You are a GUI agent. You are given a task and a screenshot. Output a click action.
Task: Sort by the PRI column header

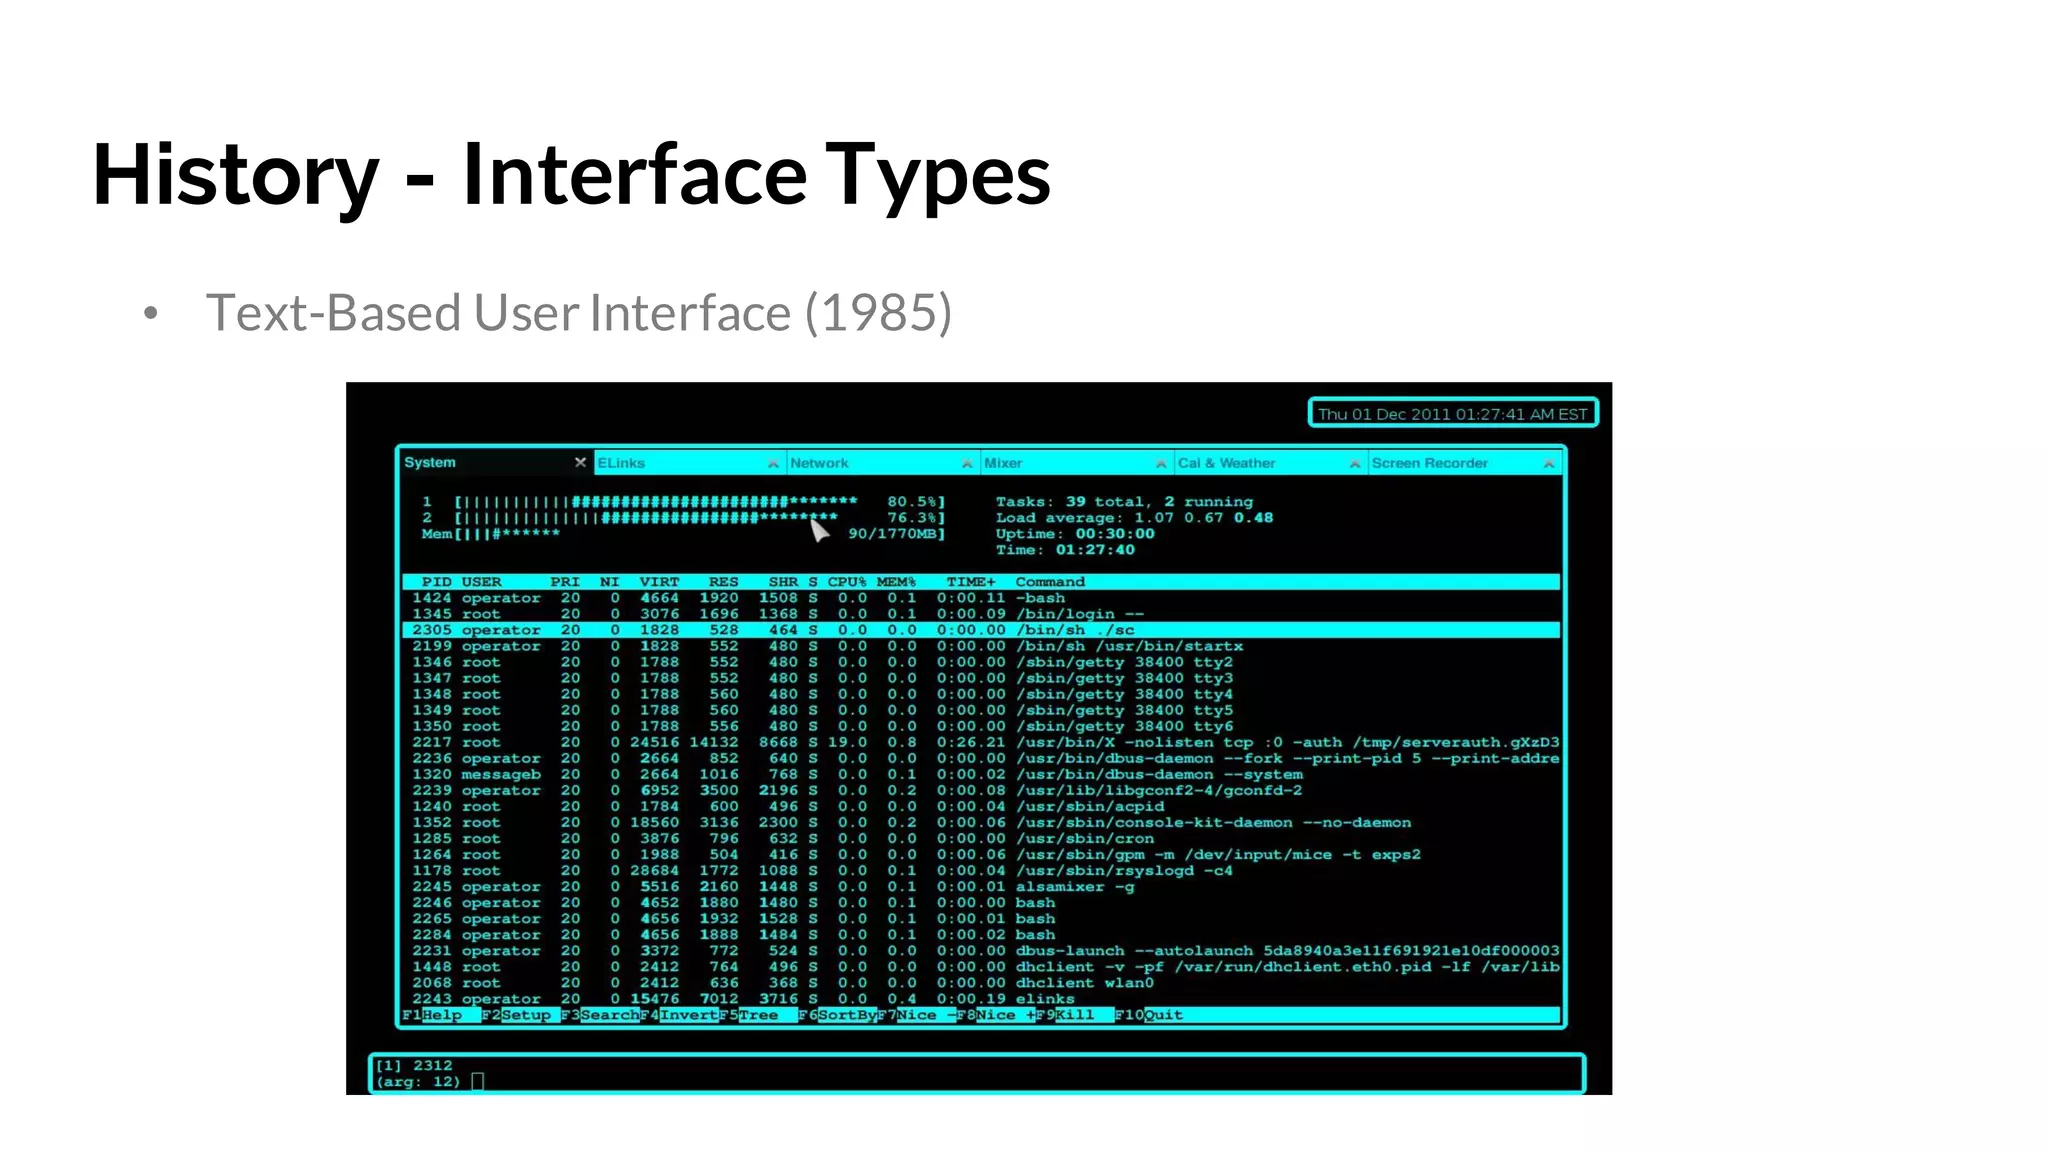(x=565, y=582)
